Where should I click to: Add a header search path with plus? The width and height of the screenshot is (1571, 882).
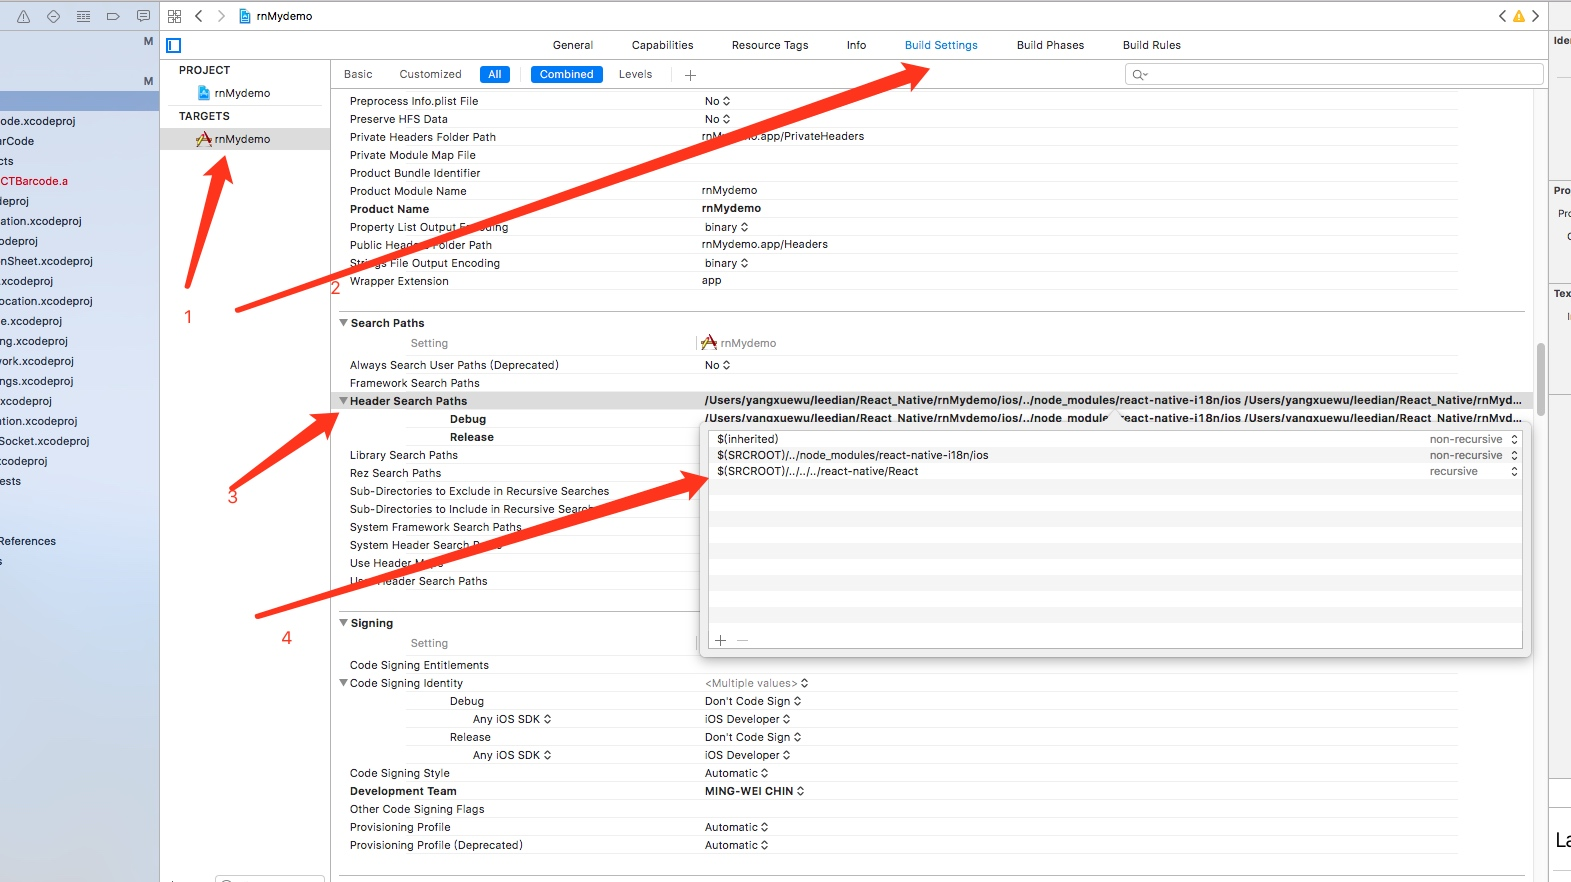(x=720, y=640)
